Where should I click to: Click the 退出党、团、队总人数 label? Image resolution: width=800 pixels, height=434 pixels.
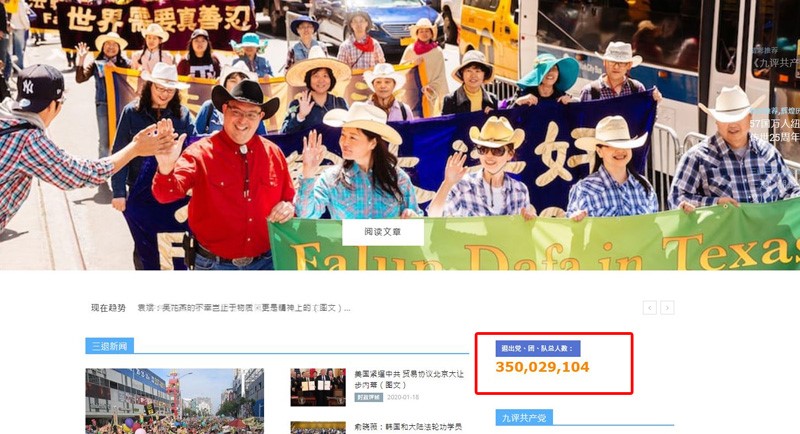pyautogui.click(x=538, y=348)
